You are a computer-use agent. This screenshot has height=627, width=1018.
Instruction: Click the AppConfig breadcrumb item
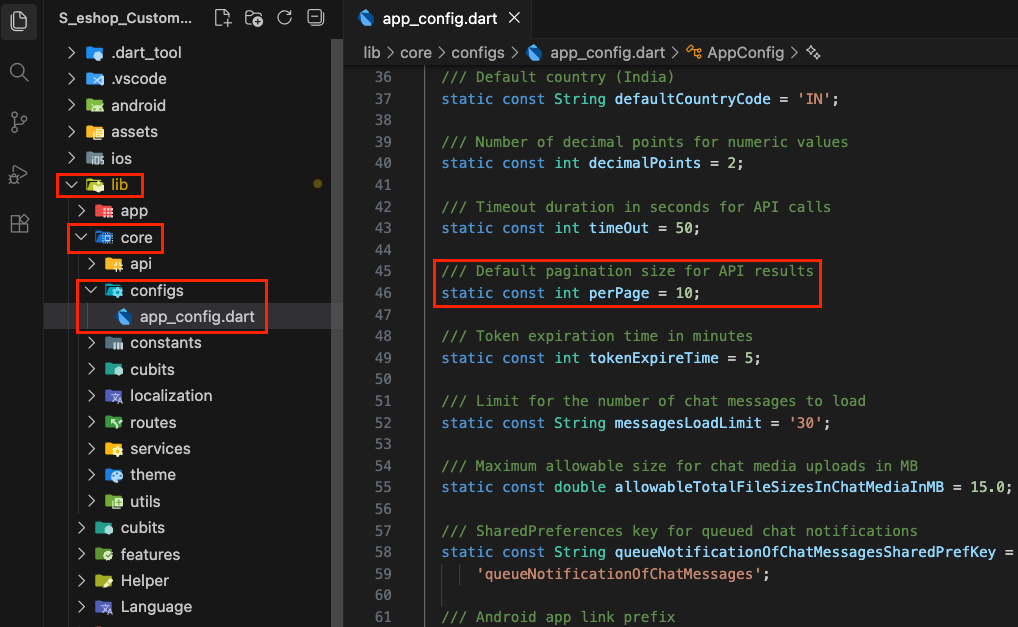tap(745, 52)
